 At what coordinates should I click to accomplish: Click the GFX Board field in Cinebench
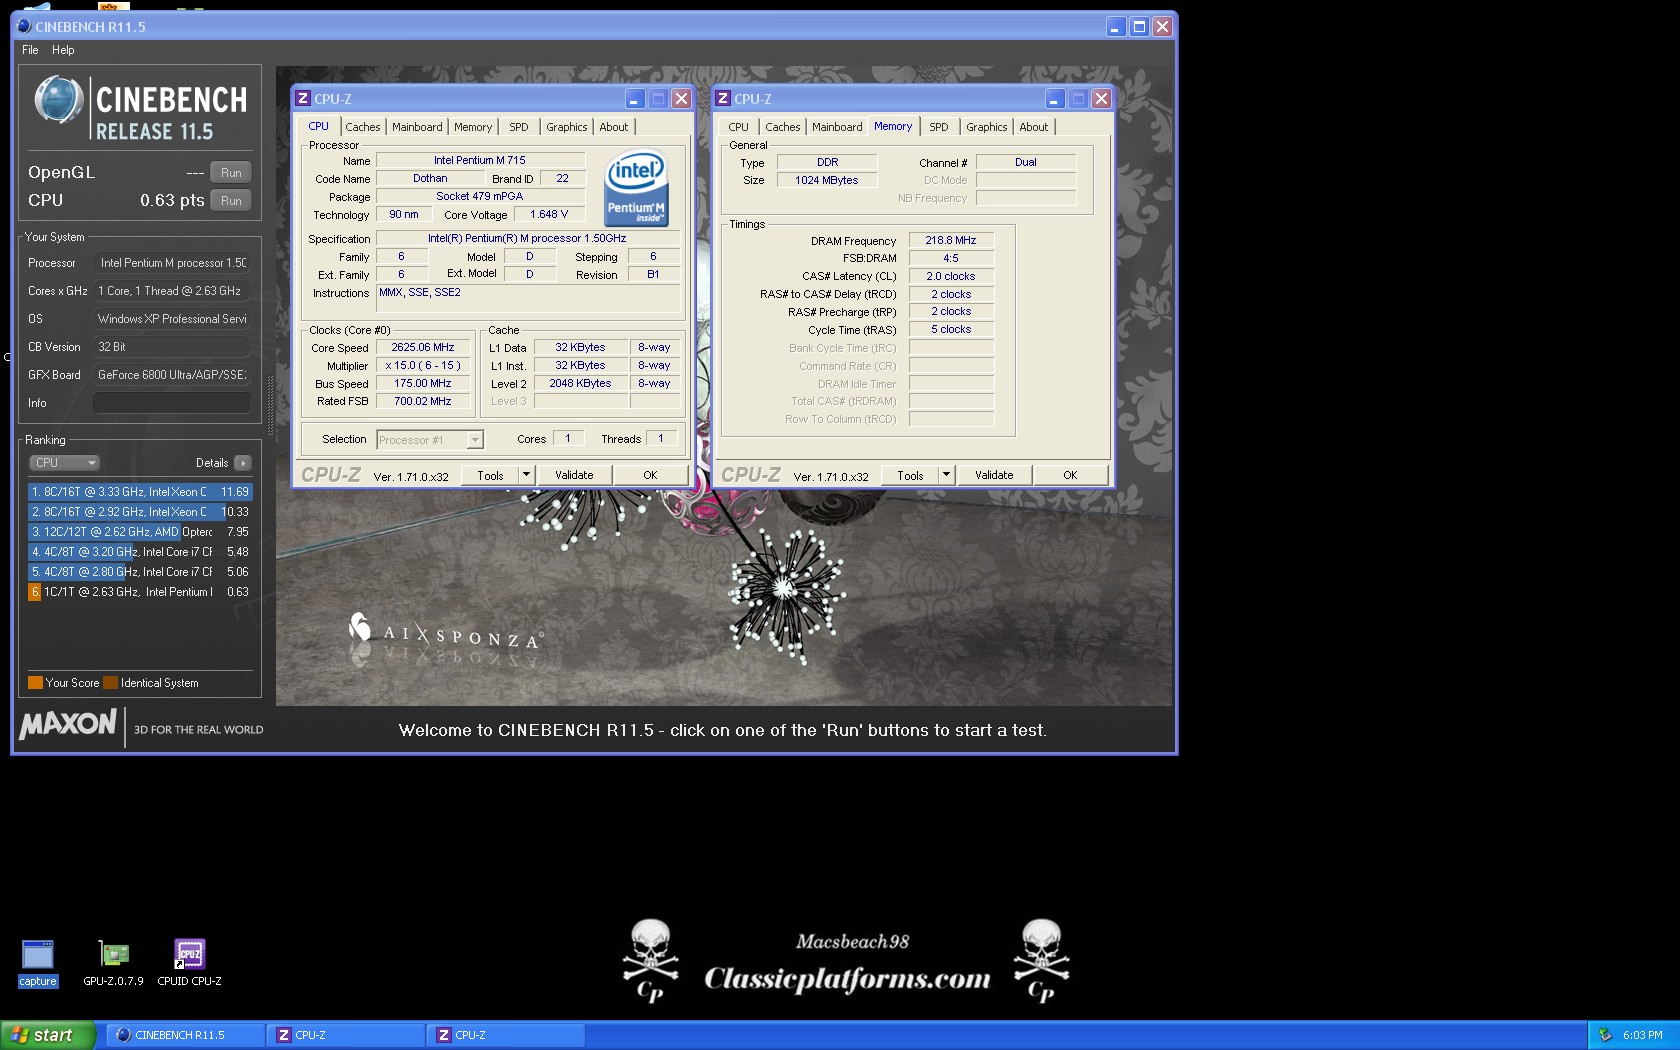tap(172, 375)
